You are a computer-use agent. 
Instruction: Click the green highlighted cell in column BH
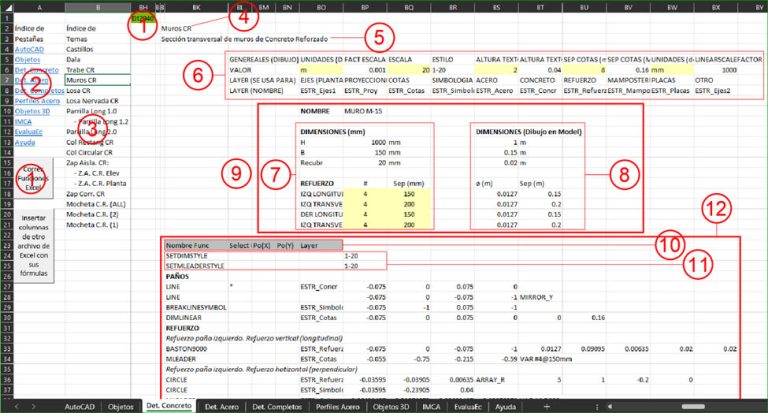pyautogui.click(x=144, y=18)
